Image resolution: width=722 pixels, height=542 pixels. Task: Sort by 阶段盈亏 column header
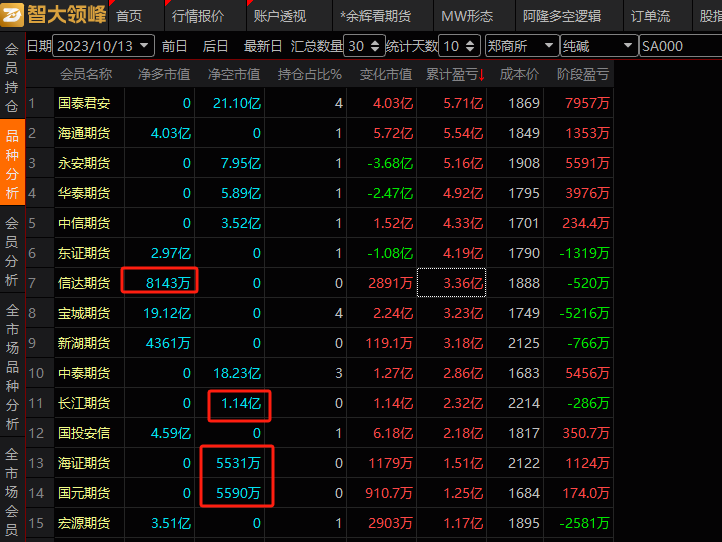tap(582, 74)
